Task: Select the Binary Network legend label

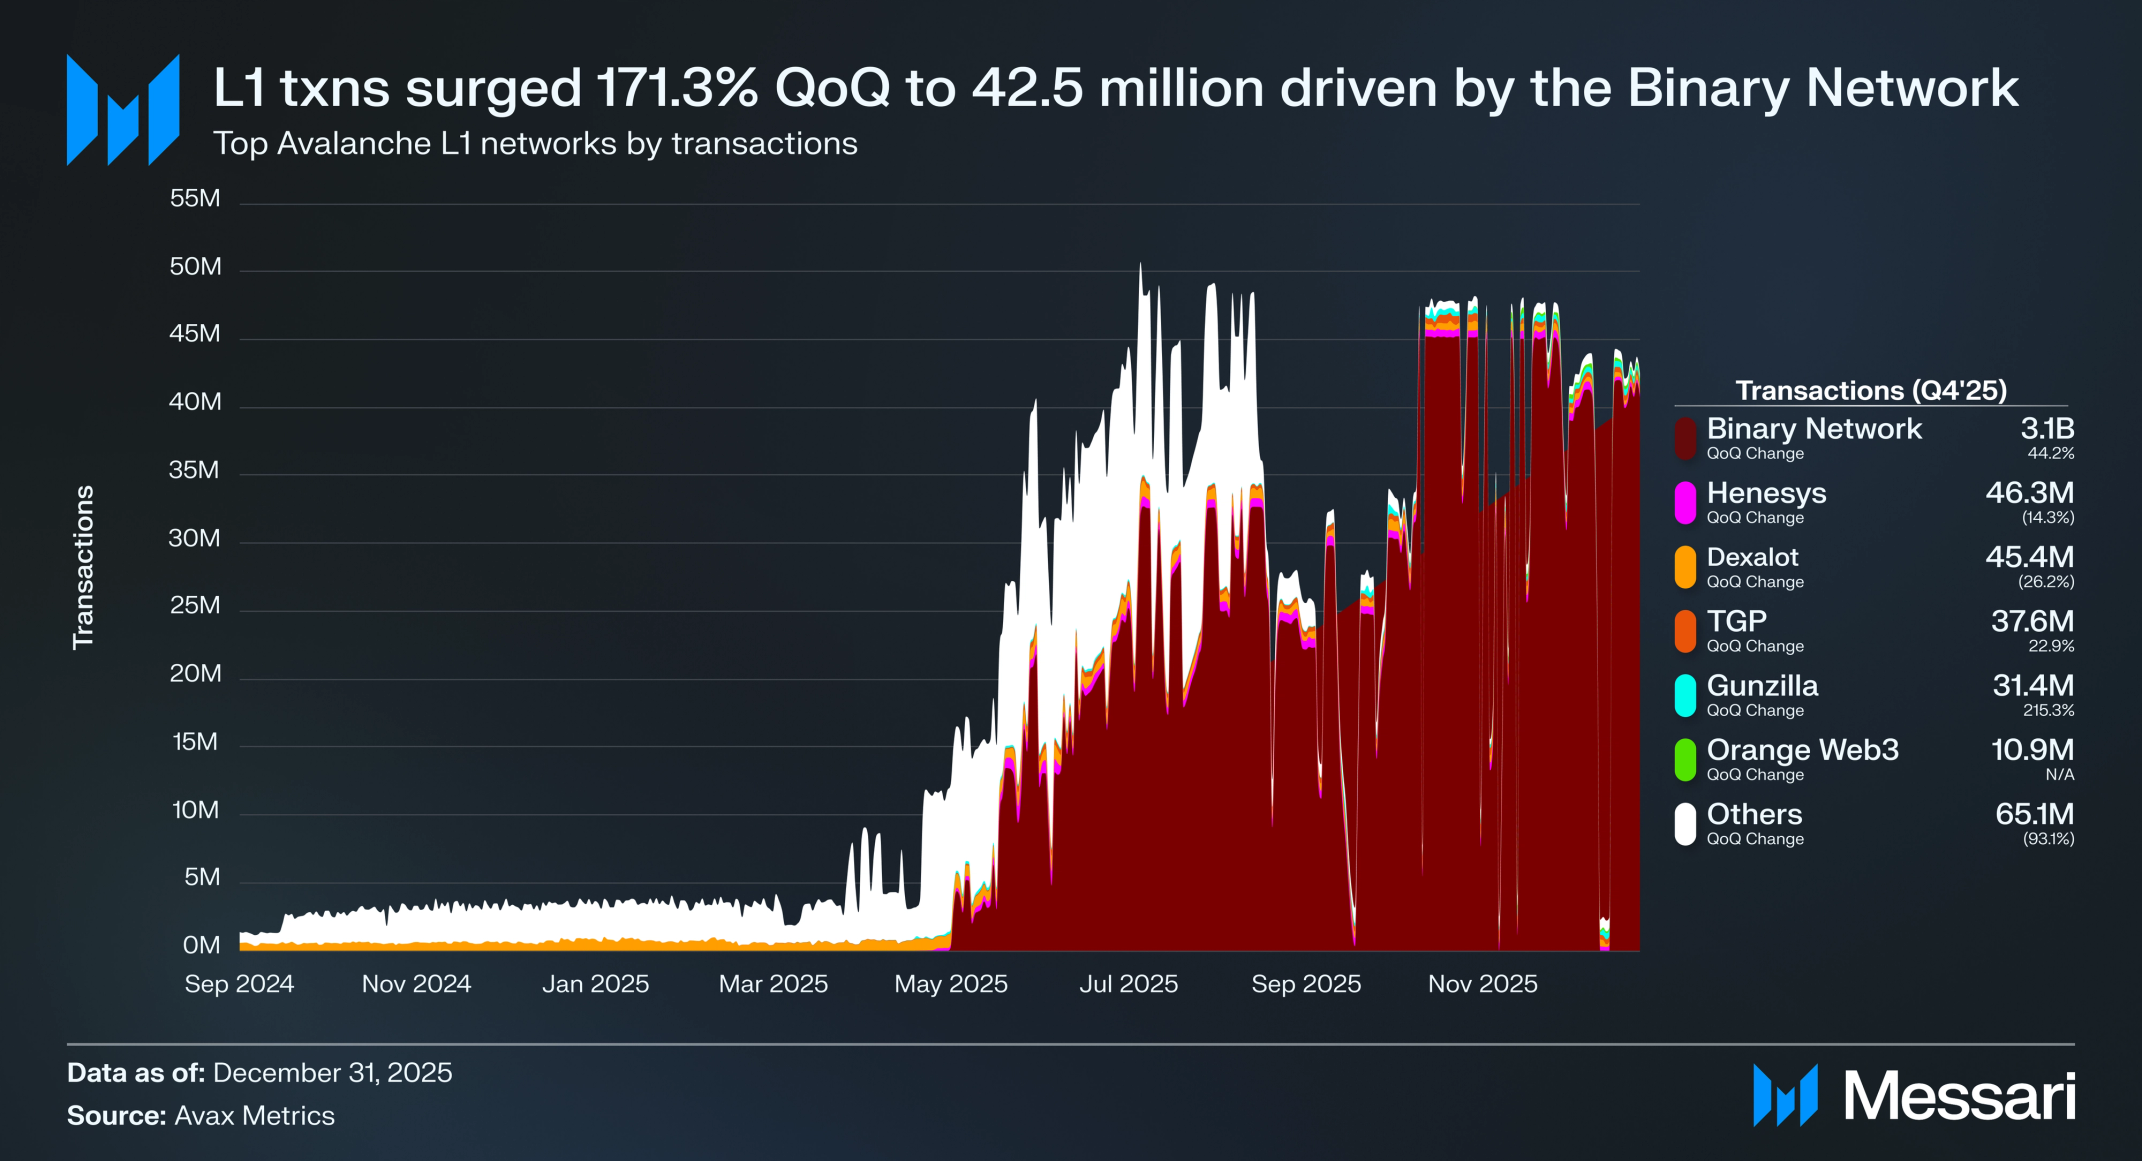Action: point(1813,429)
